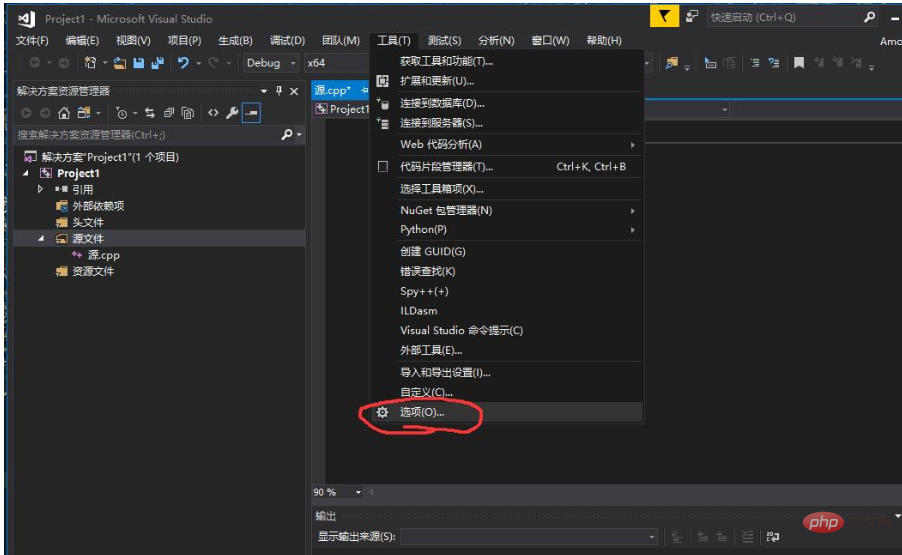Select 获取工具和功能(T)... menu item

[507, 61]
